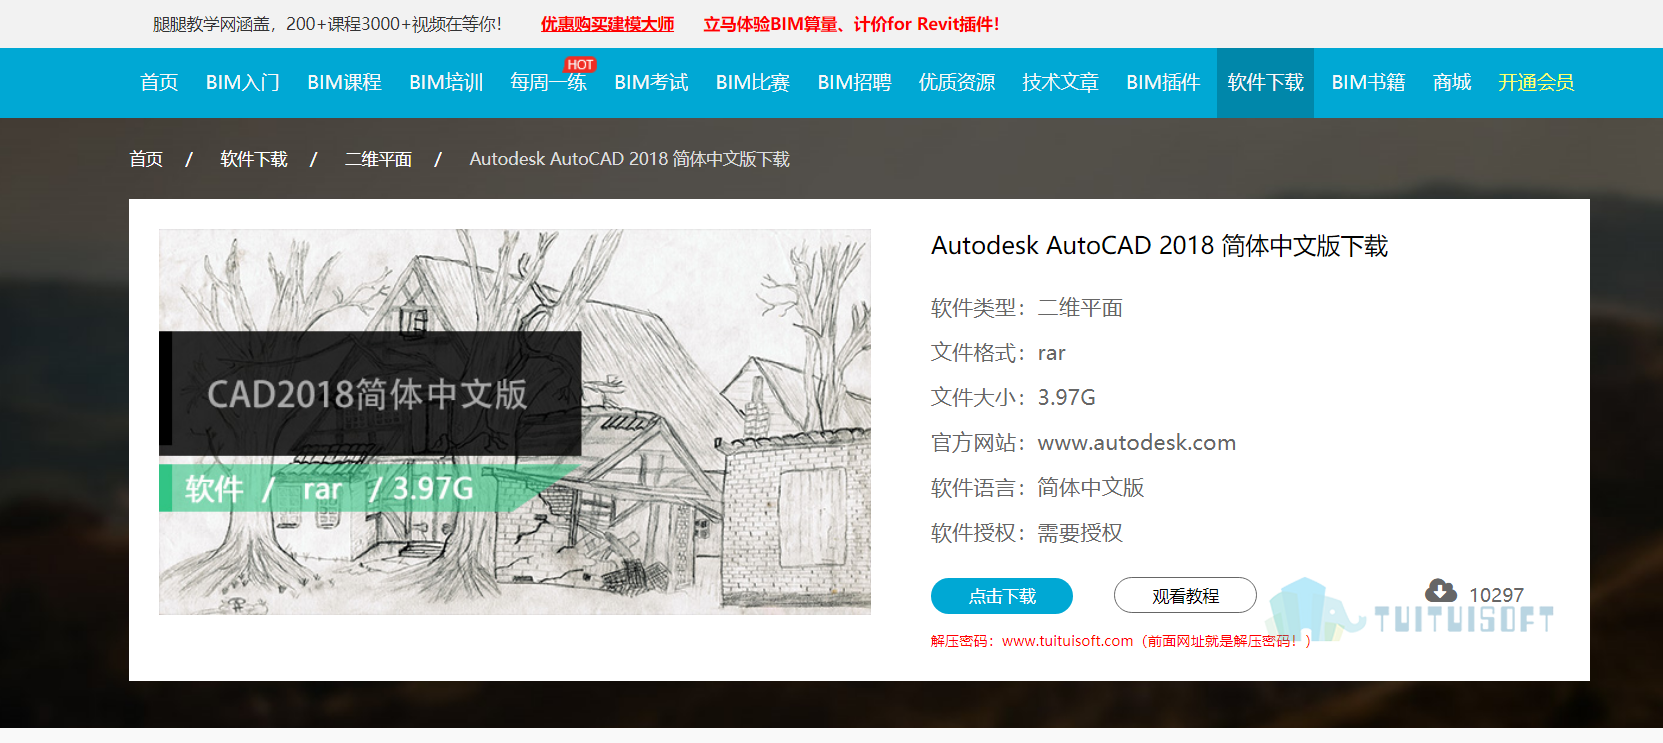Open the 立马体验BIM算量 Revit插件 promo link

(851, 24)
